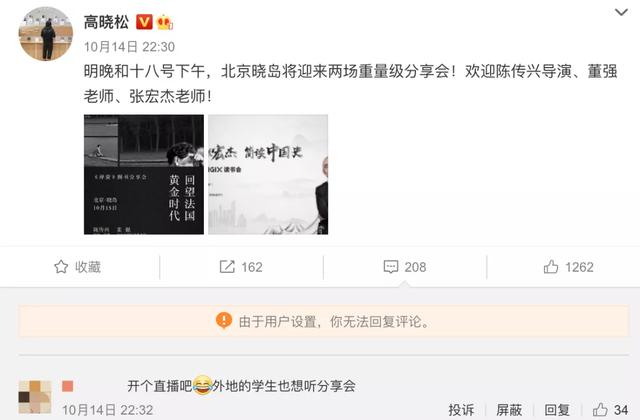Screen dimensions: 640x420
Task: Open 高晓松's profile avatar
Action: click(46, 33)
